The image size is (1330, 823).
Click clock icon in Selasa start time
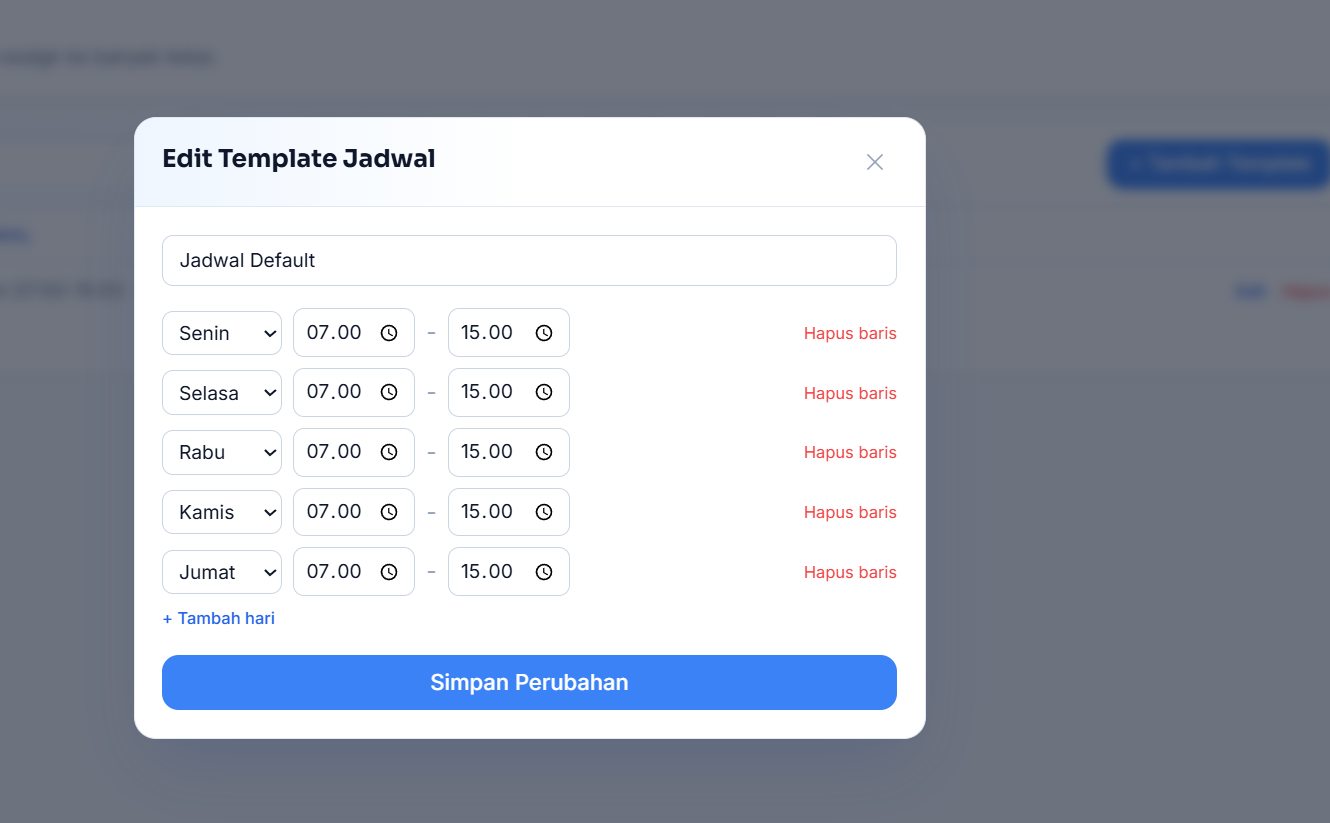coord(389,392)
